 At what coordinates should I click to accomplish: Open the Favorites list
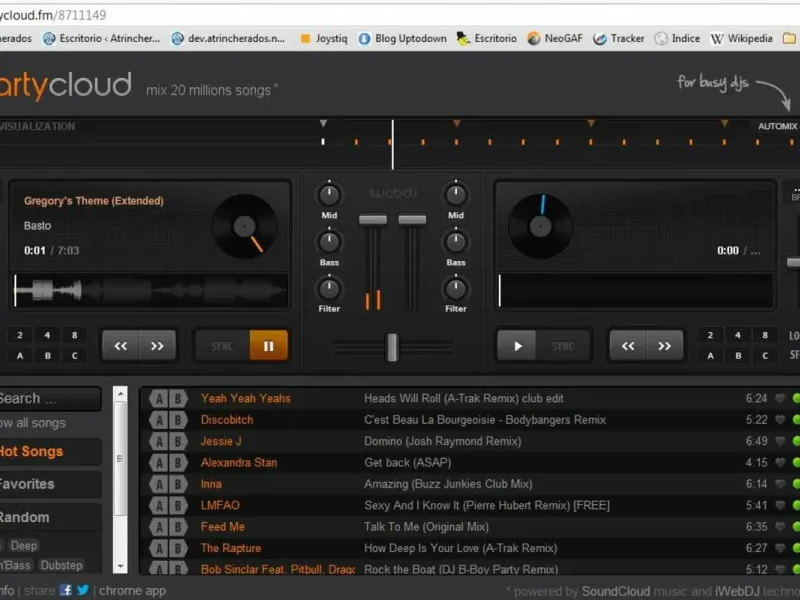point(49,484)
